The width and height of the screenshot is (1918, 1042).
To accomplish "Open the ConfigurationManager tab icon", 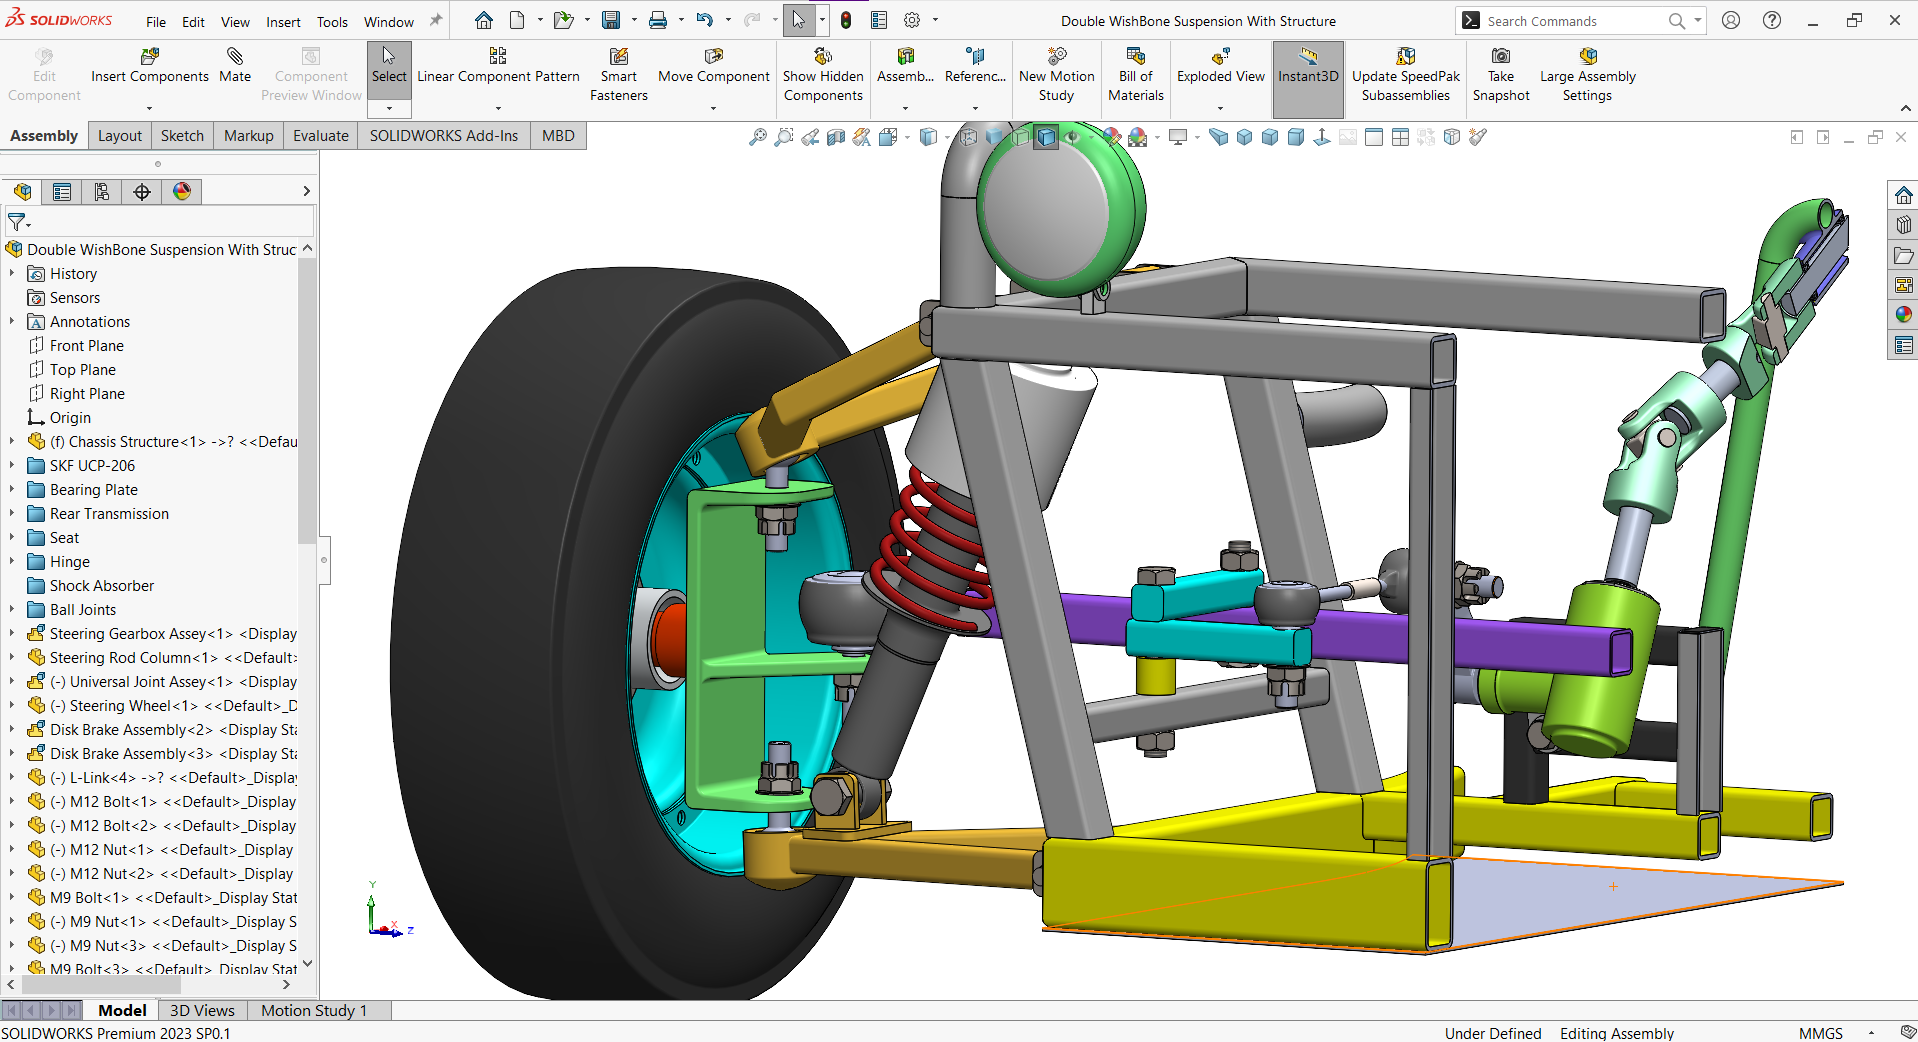I will pyautogui.click(x=102, y=192).
